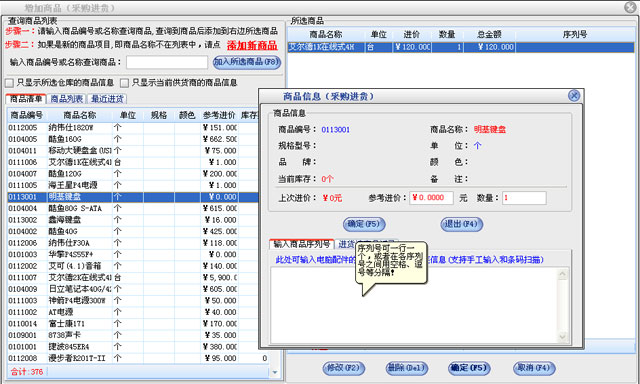The image size is (640, 384).
Task: Focus the product search input field
Action: point(167,62)
